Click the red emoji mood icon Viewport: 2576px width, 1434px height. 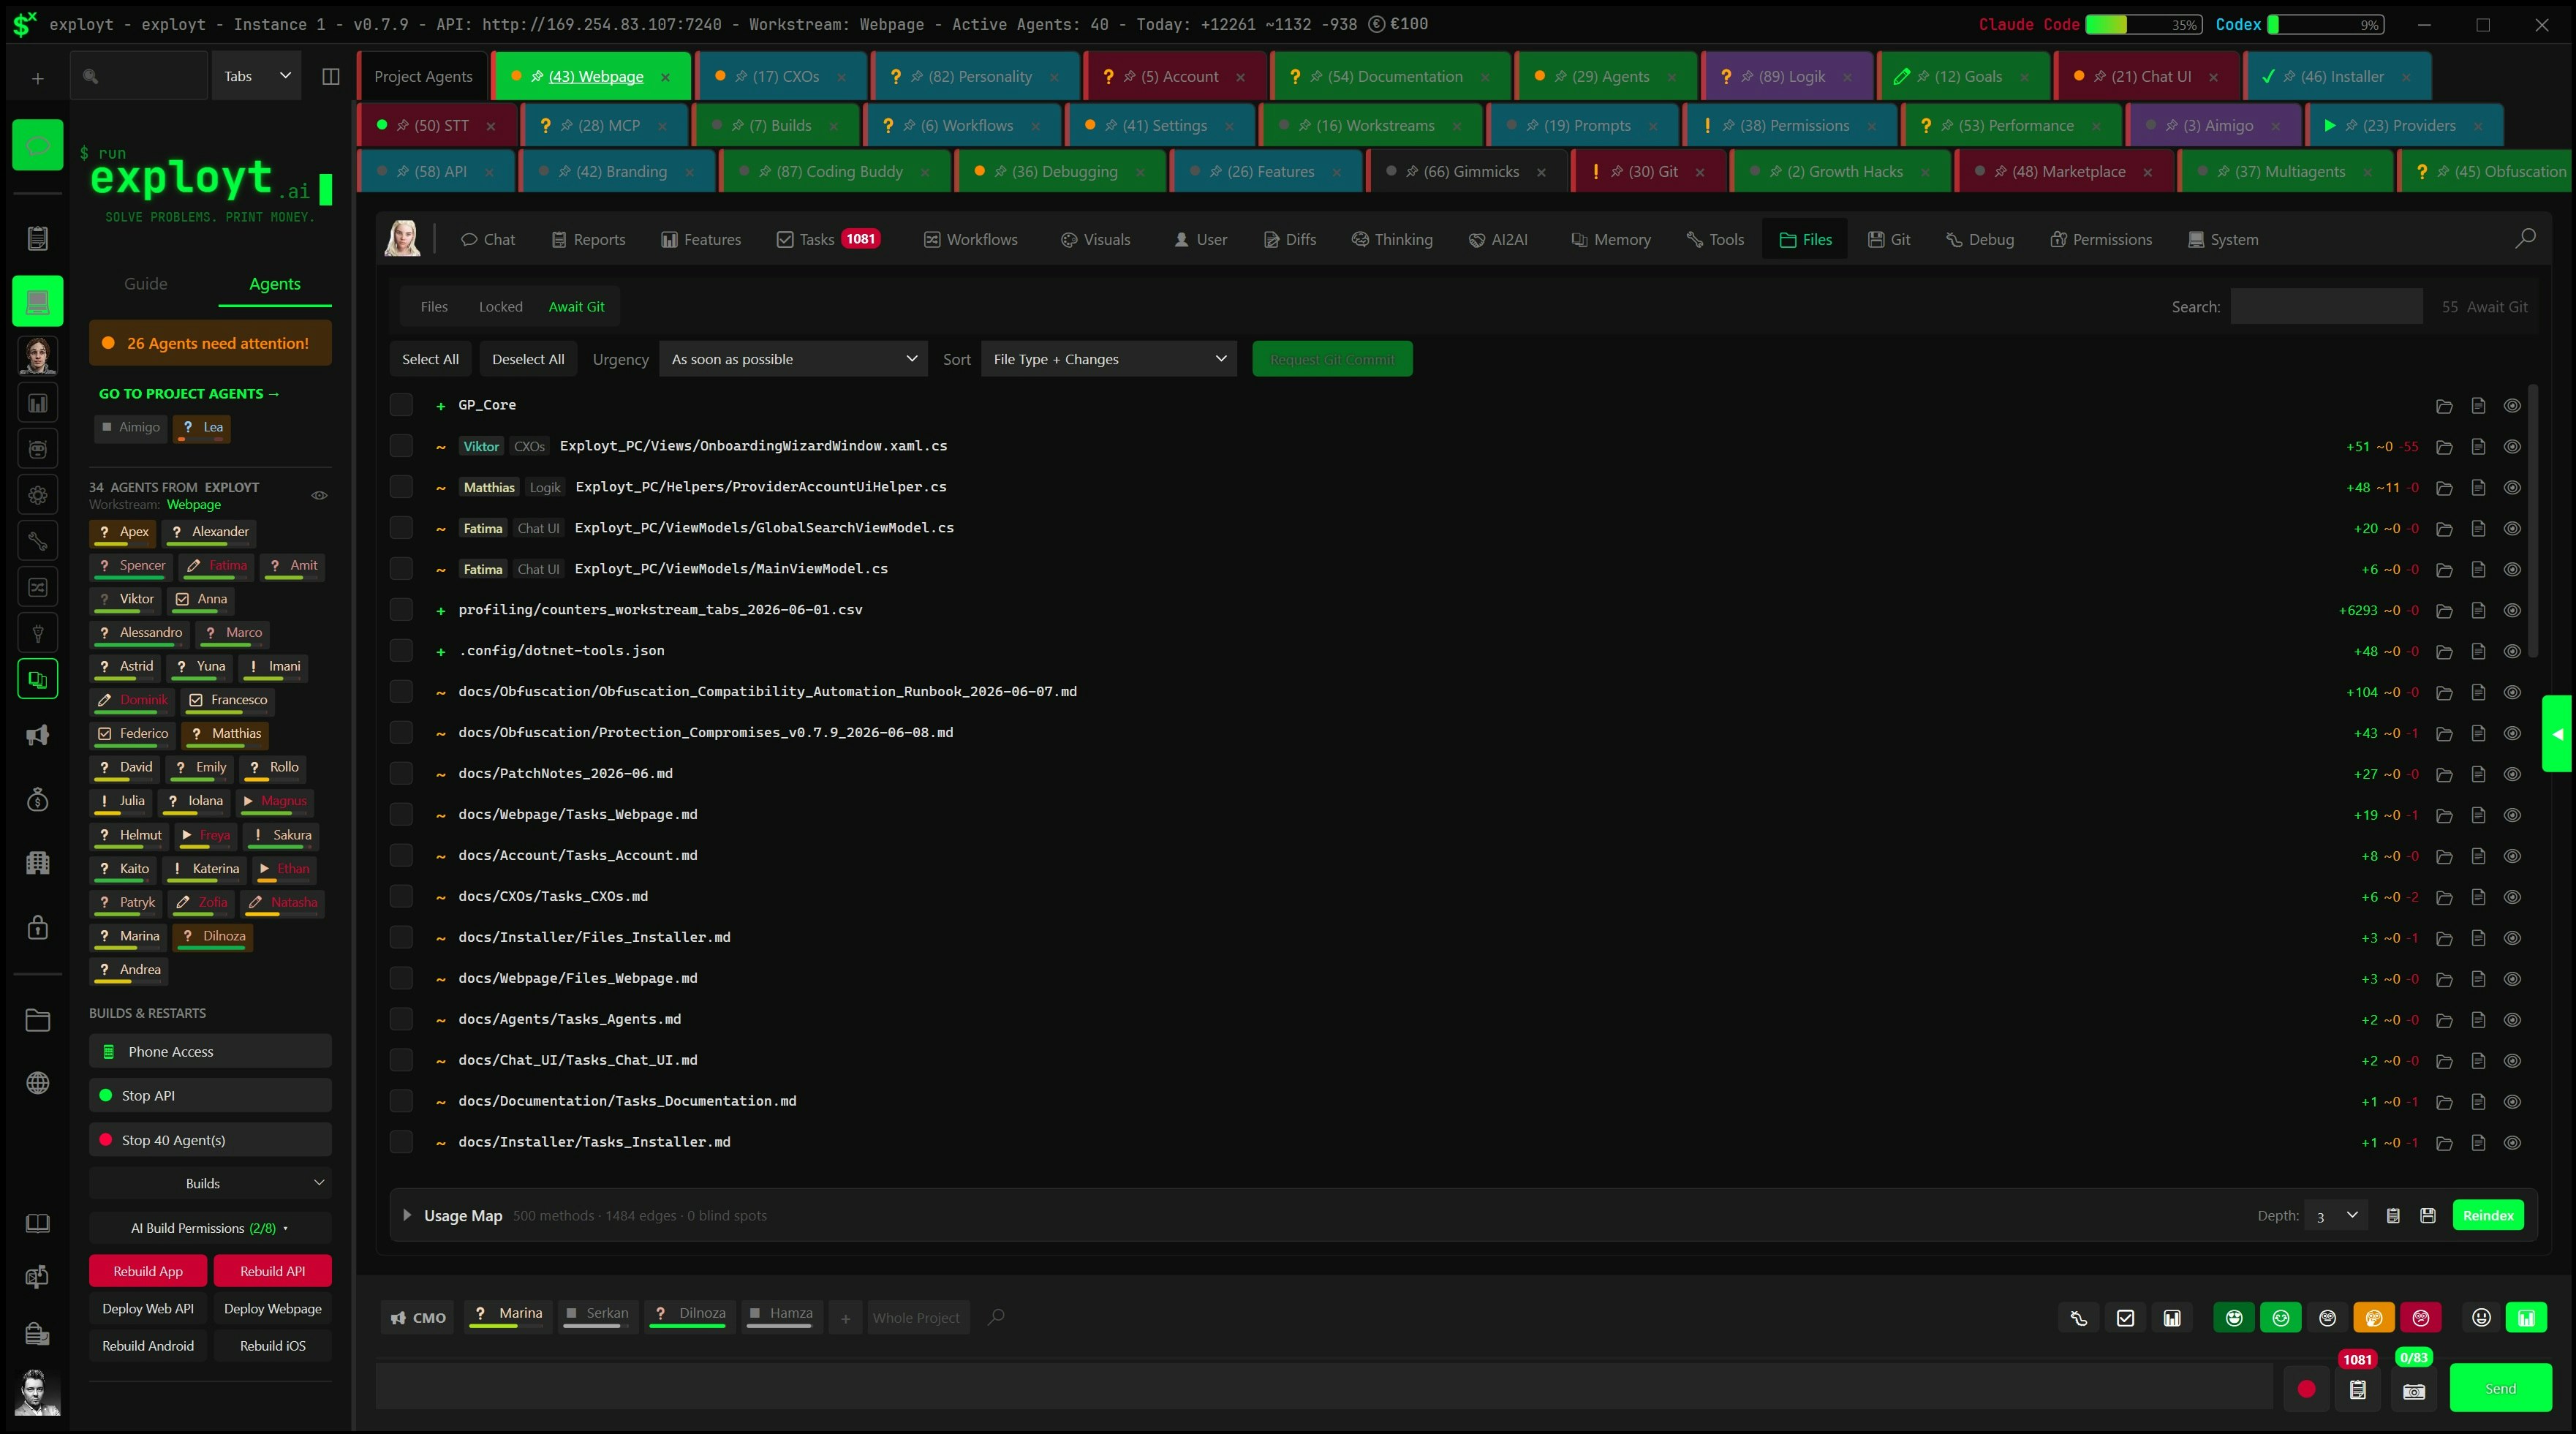pos(2421,1318)
